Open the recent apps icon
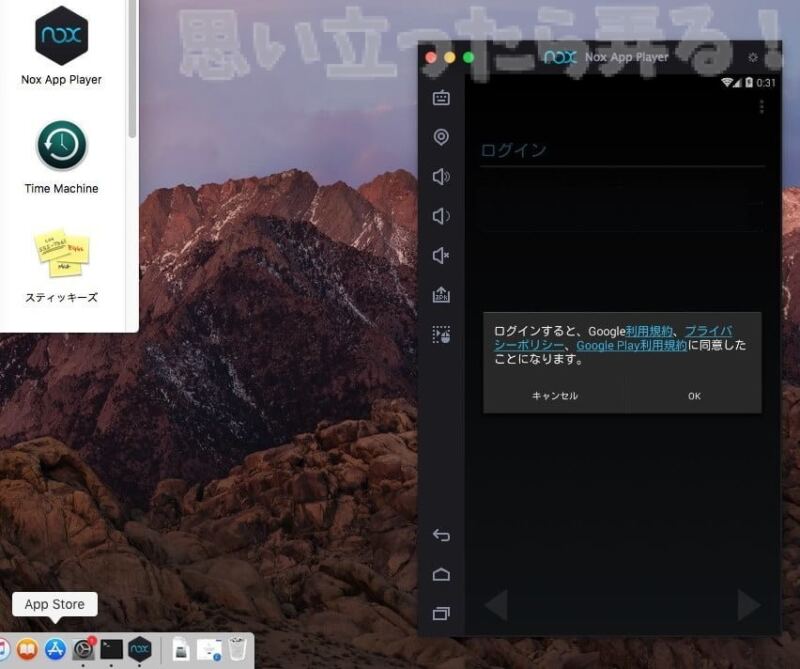The width and height of the screenshot is (800, 669). (x=441, y=613)
